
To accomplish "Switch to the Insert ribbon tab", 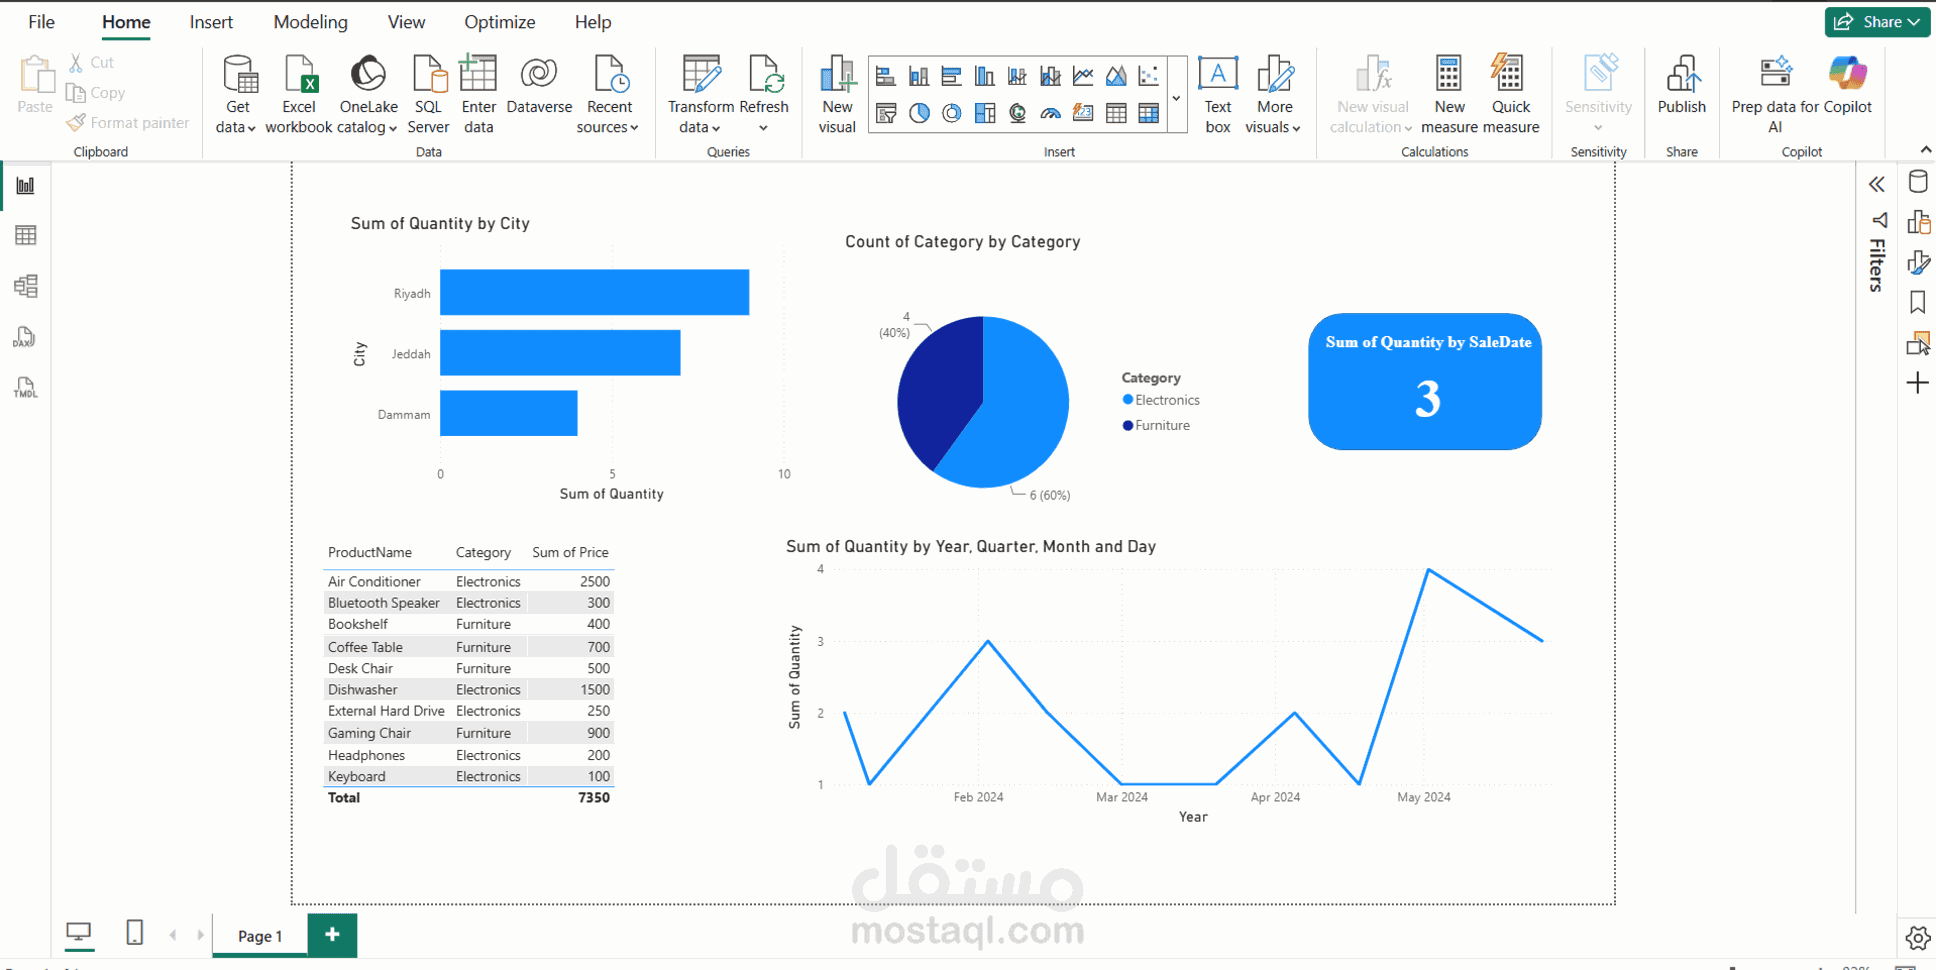I will (x=211, y=22).
